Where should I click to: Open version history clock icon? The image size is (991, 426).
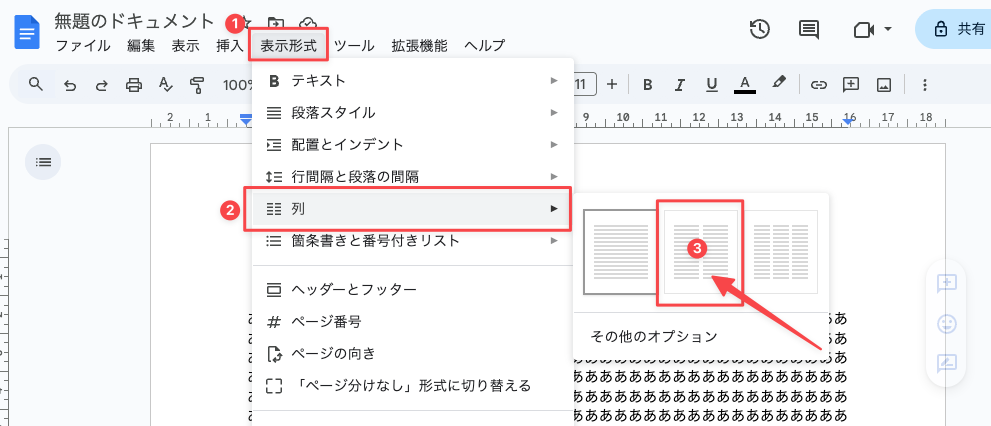759,29
